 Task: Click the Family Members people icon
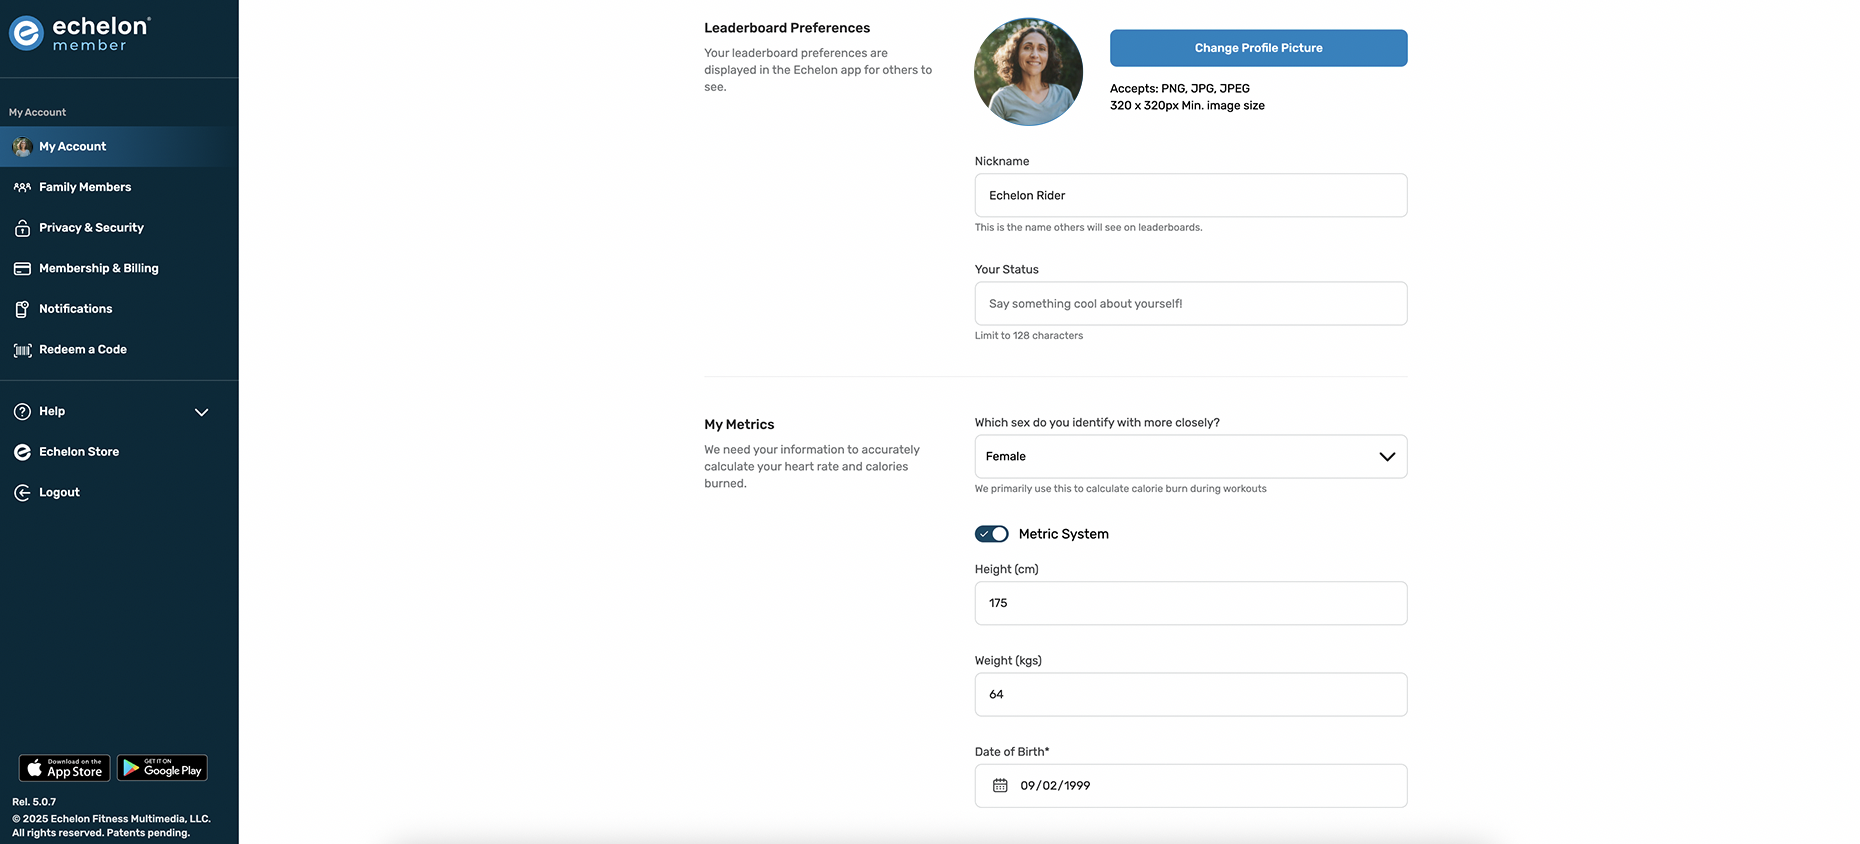22,187
